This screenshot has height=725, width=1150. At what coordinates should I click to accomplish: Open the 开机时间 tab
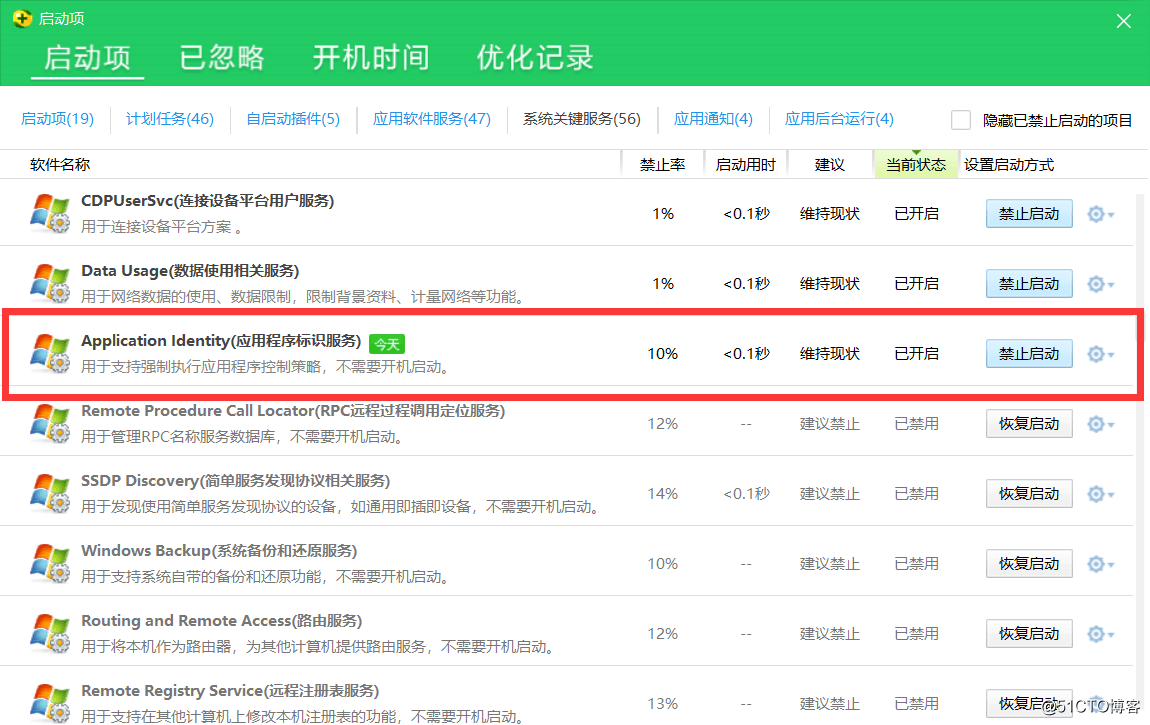coord(371,57)
